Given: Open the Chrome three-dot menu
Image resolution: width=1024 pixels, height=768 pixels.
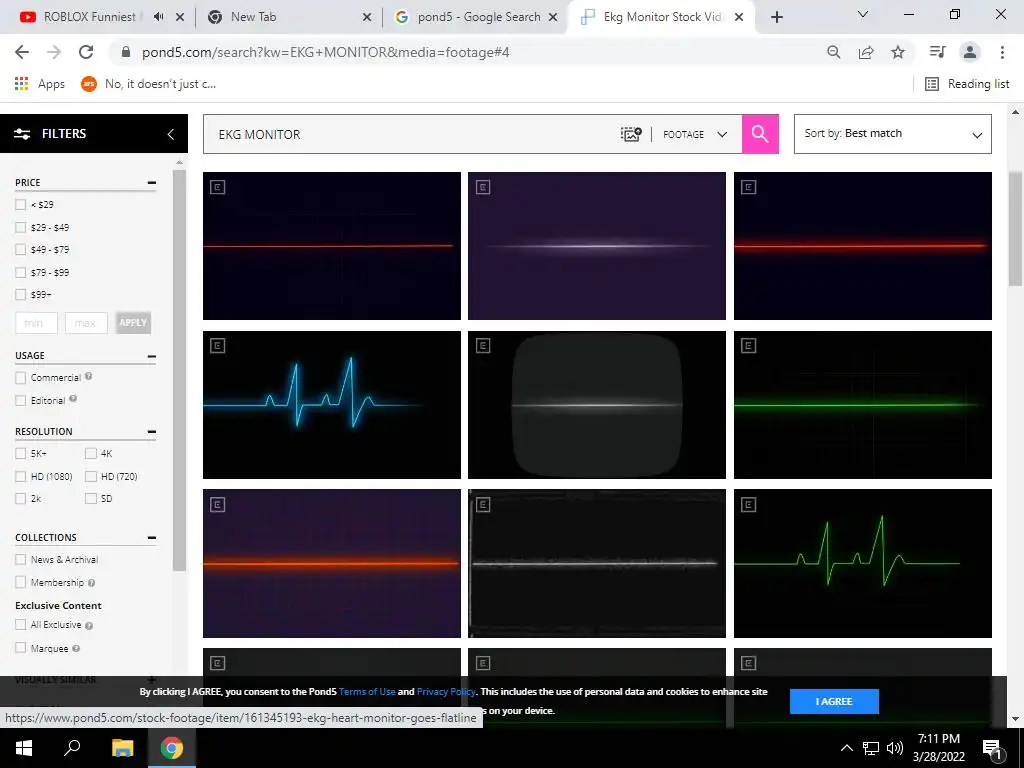Looking at the screenshot, I should [1002, 52].
